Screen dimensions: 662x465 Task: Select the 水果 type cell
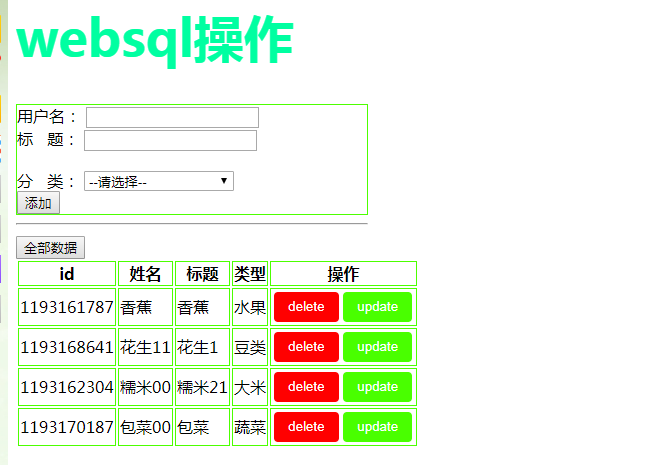coord(250,307)
